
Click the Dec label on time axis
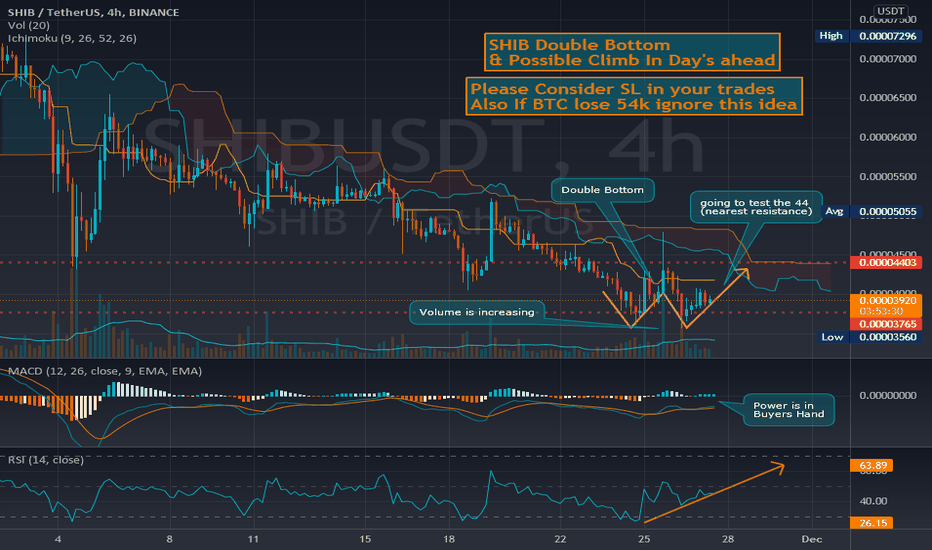811,539
